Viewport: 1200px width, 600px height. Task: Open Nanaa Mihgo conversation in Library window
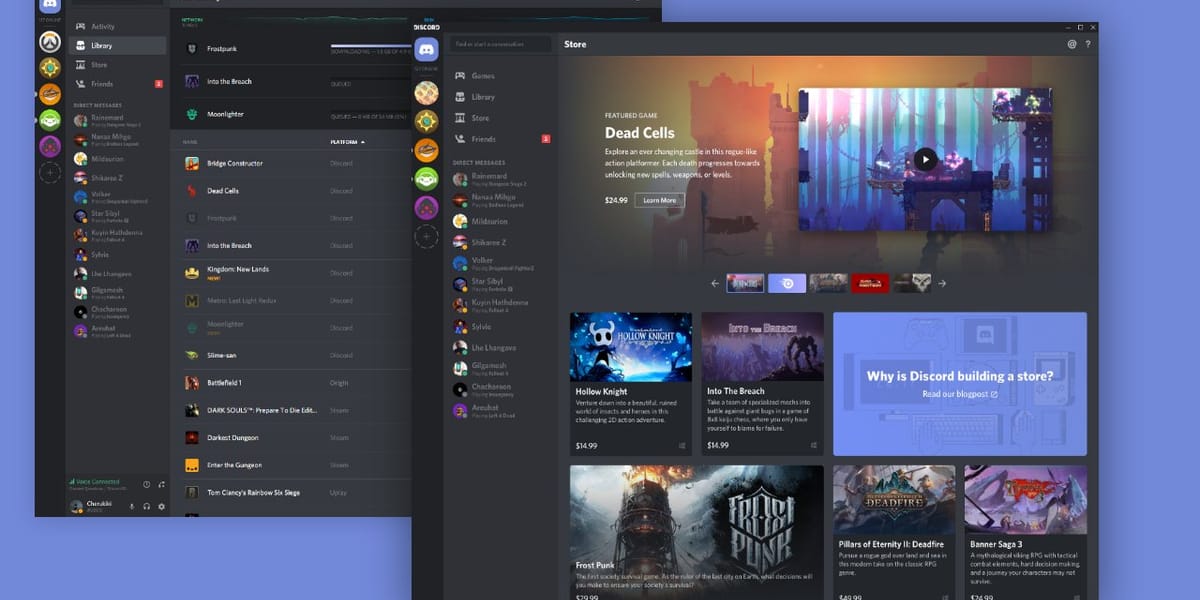(118, 139)
